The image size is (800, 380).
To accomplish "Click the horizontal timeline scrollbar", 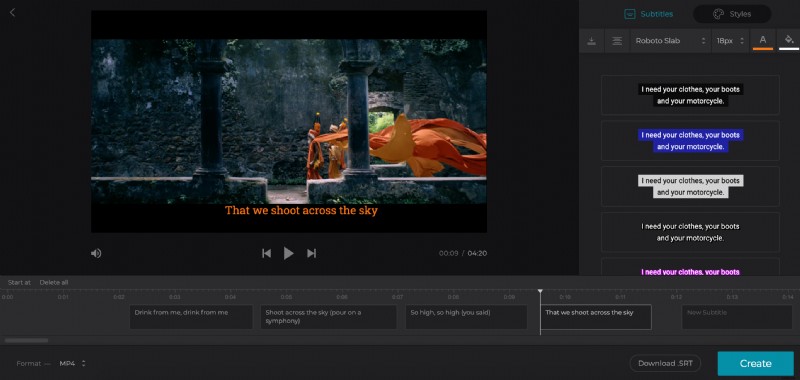I will (x=27, y=340).
